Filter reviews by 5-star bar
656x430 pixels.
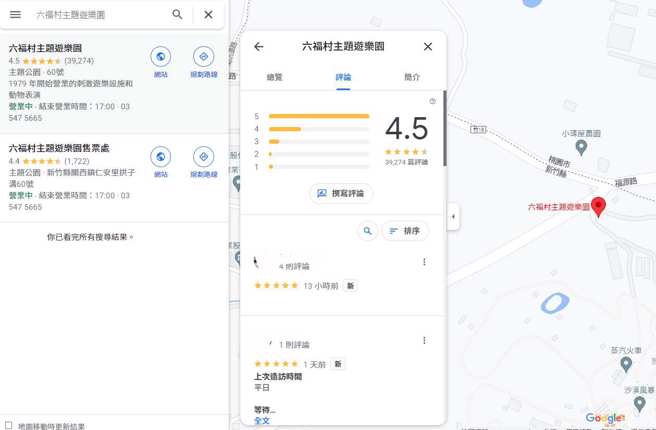click(319, 116)
